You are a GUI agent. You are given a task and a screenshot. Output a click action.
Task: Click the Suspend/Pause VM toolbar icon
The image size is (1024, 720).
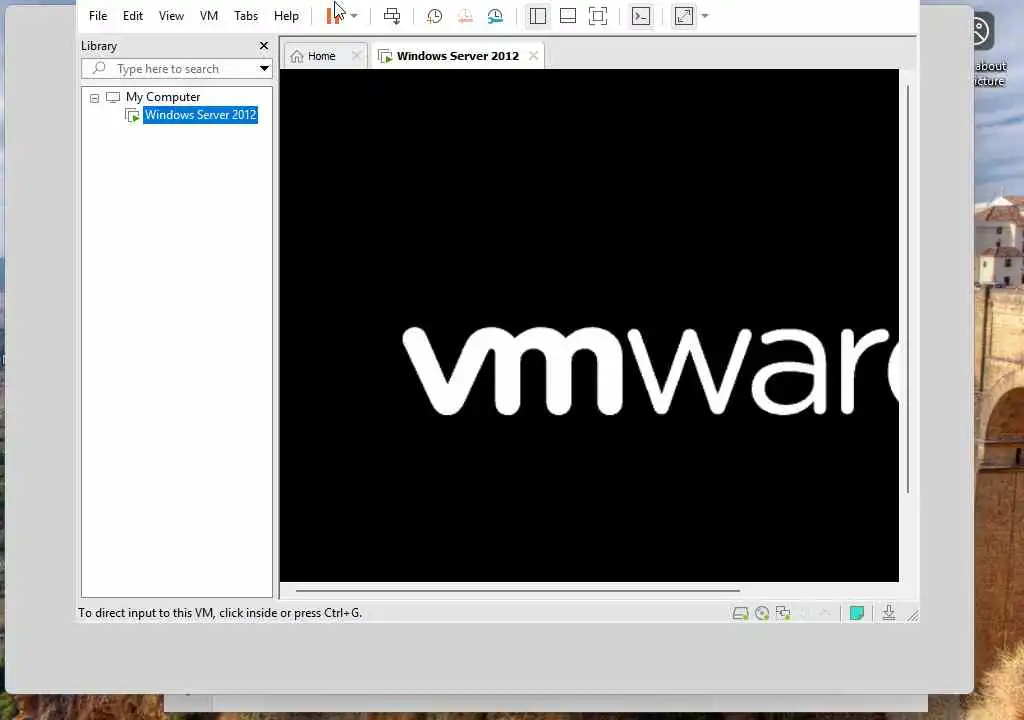tap(333, 16)
